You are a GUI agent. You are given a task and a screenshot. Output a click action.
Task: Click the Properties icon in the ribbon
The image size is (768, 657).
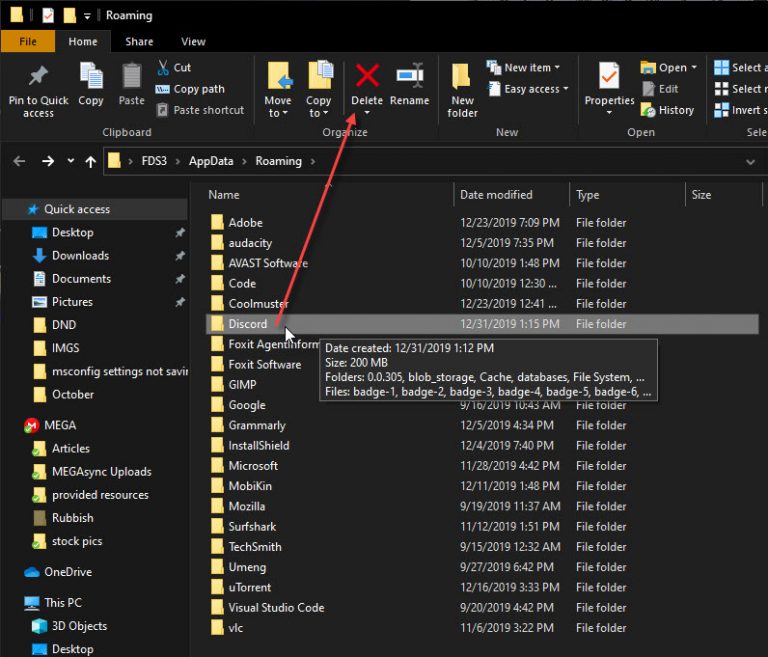pos(609,77)
